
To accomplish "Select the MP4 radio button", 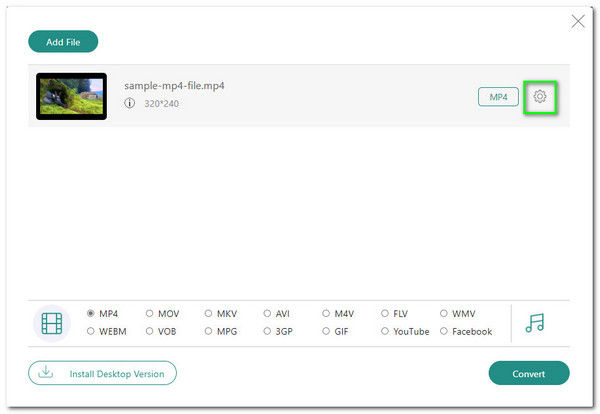I will coord(90,313).
